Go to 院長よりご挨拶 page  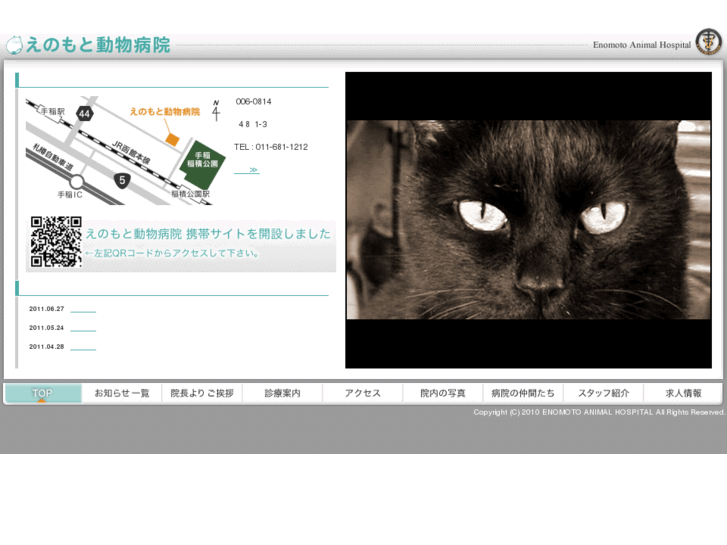point(202,393)
